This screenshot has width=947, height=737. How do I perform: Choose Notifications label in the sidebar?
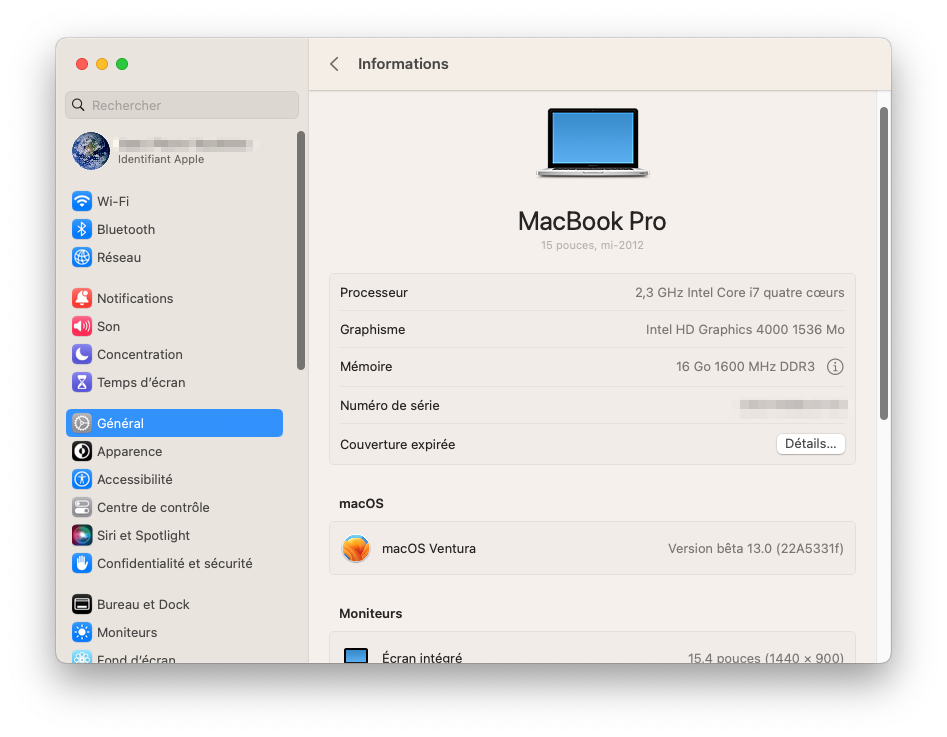click(x=135, y=298)
